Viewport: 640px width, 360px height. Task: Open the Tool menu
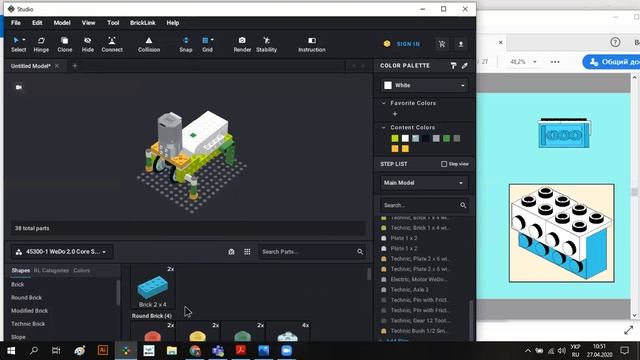click(113, 23)
